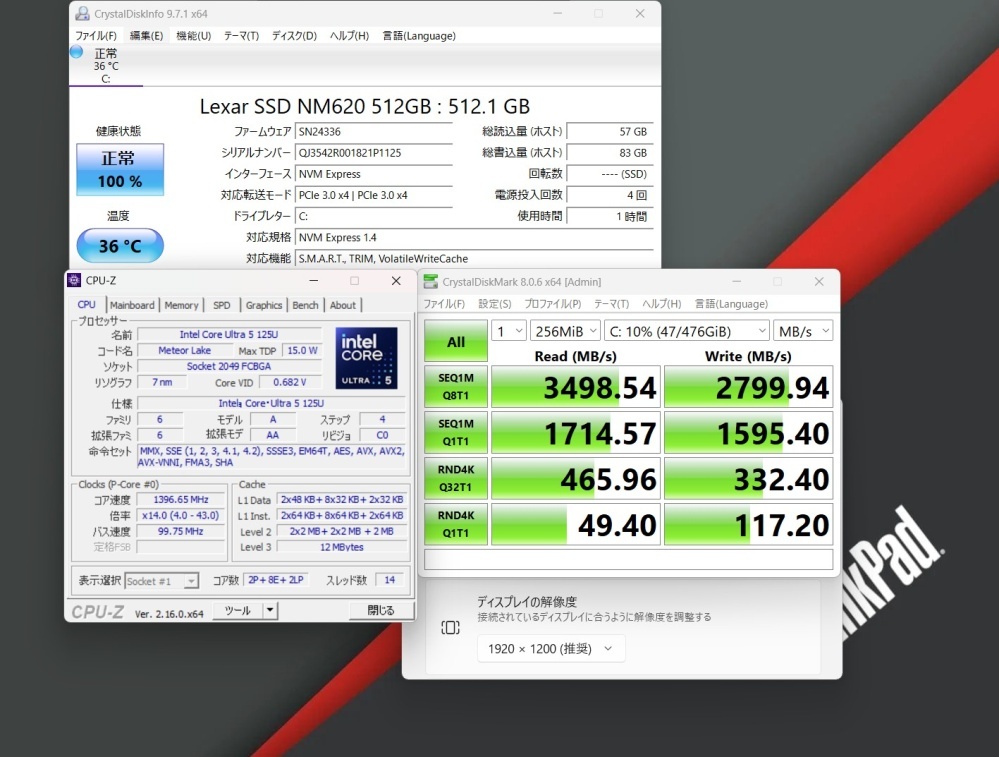Image resolution: width=999 pixels, height=757 pixels.
Task: Click the comment field below the benchmark results
Action: [628, 560]
